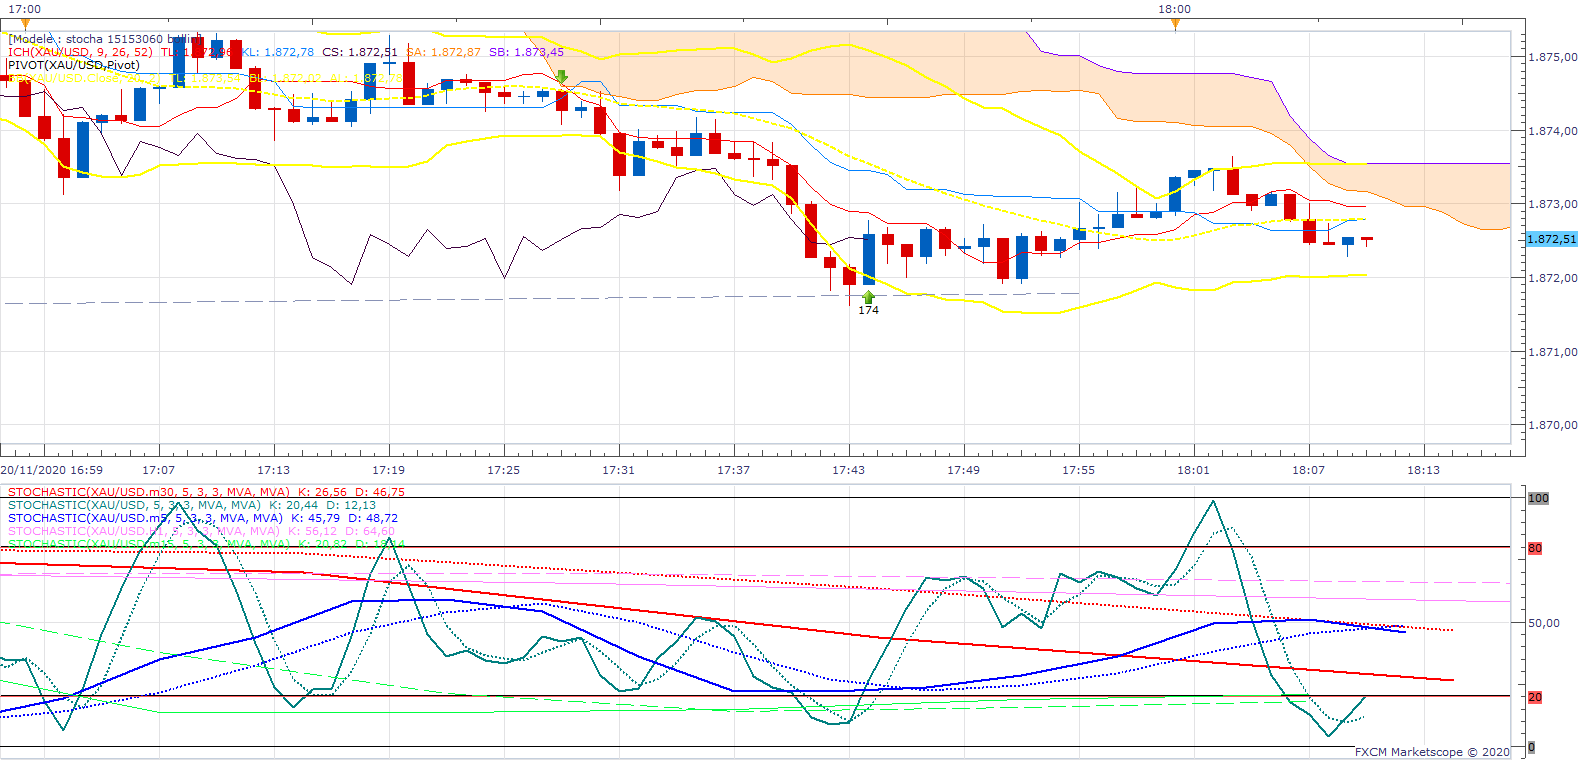The image size is (1583, 760).
Task: Click the orange session marker at 18:00
Action: pos(1175,24)
